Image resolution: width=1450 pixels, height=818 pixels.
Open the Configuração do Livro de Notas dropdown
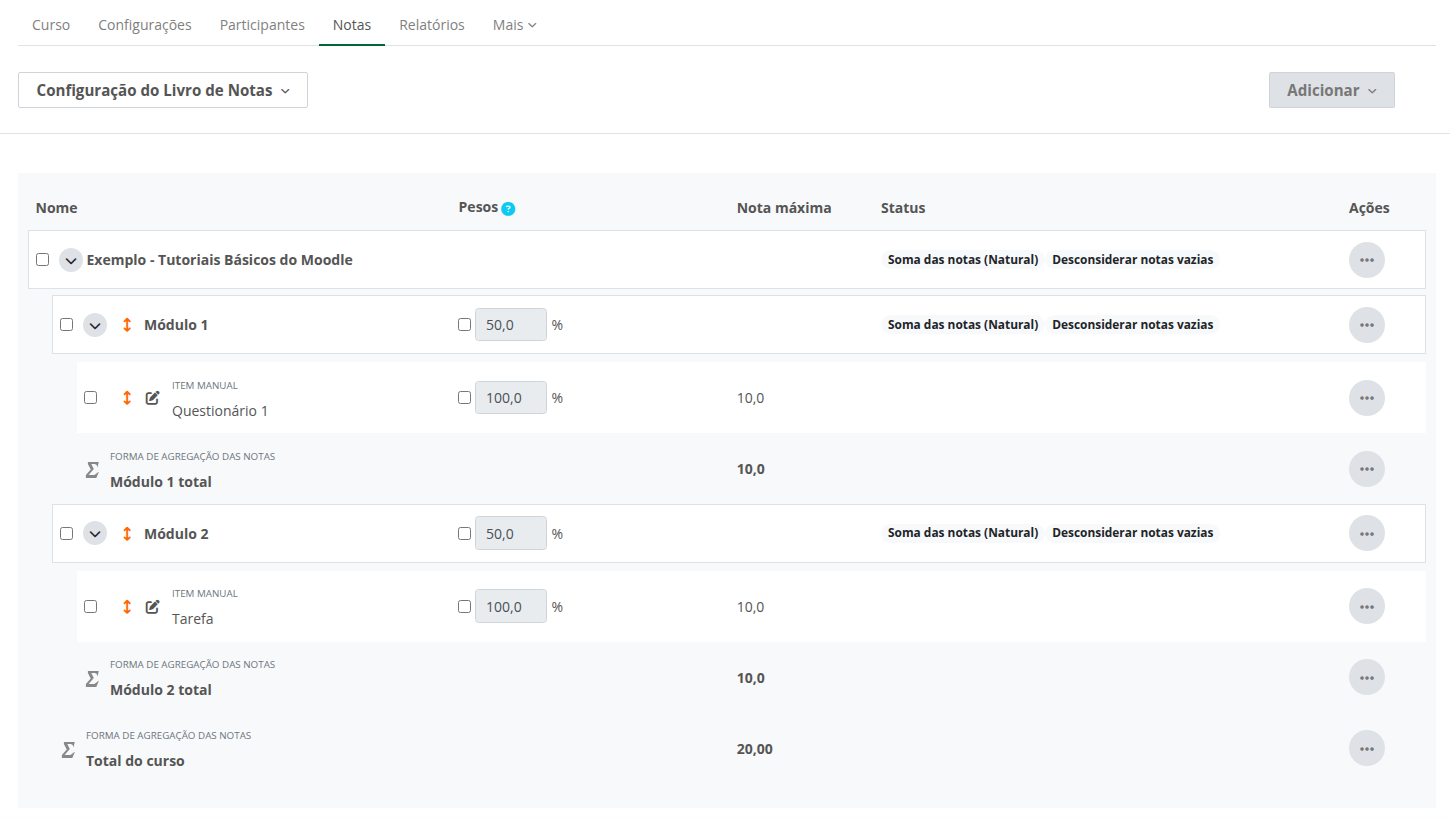[x=163, y=90]
